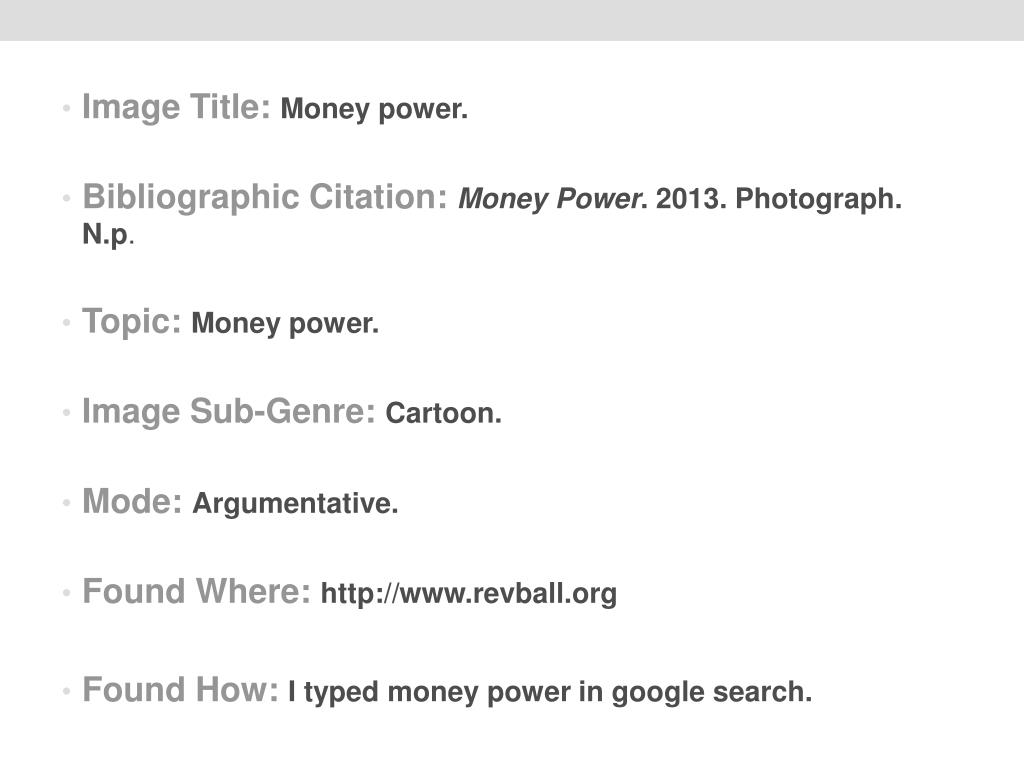The width and height of the screenshot is (1024, 768).
Task: Click the 'N.p.' text on second citation line
Action: click(108, 234)
